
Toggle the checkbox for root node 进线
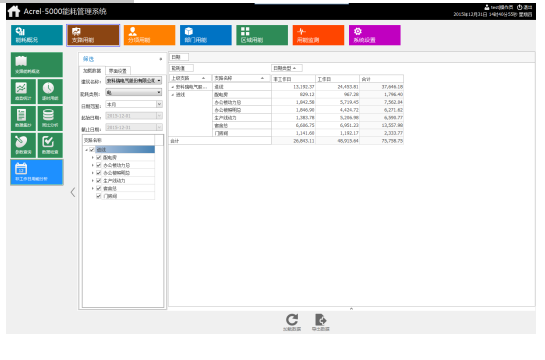92,150
